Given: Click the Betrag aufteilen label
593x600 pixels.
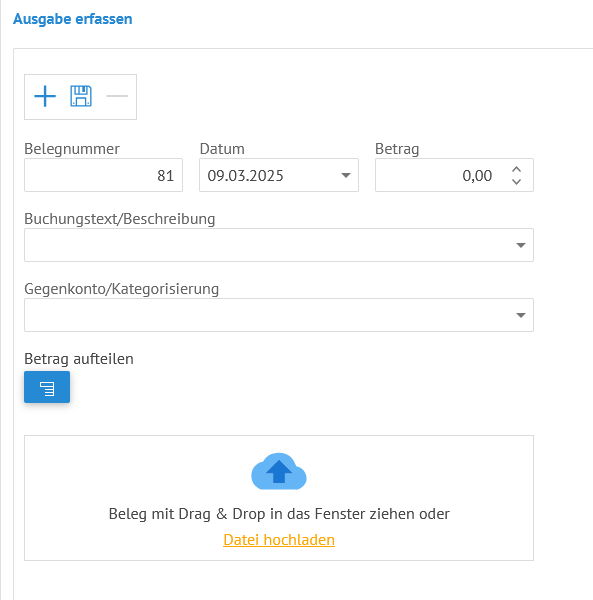Looking at the screenshot, I should (x=79, y=359).
